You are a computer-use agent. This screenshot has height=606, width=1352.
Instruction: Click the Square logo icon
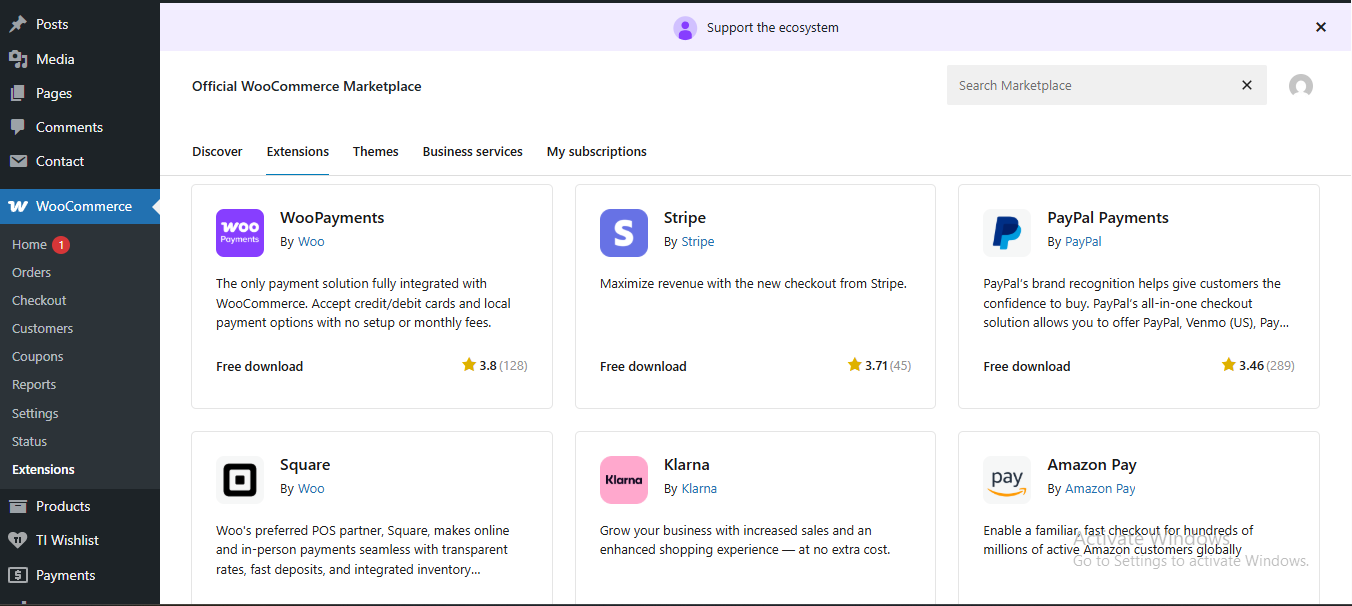pos(240,480)
